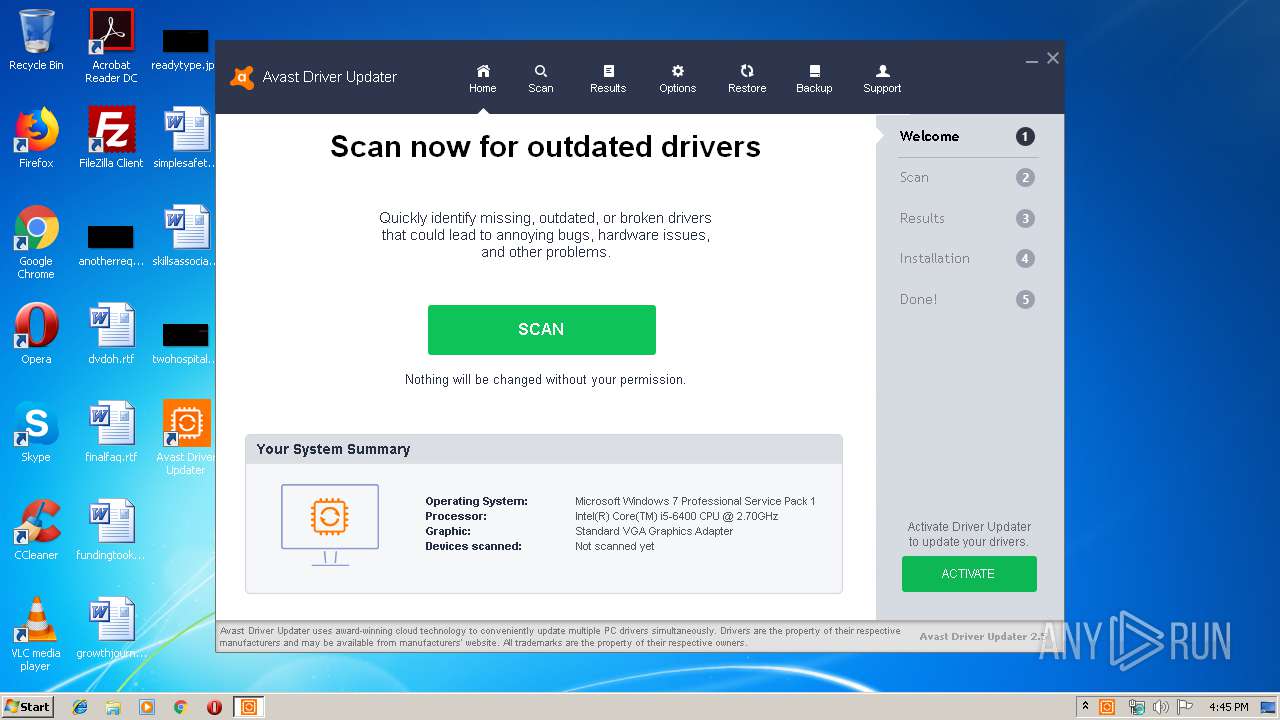Select the growthjourn document on desktop
1280x720 pixels.
click(x=111, y=628)
